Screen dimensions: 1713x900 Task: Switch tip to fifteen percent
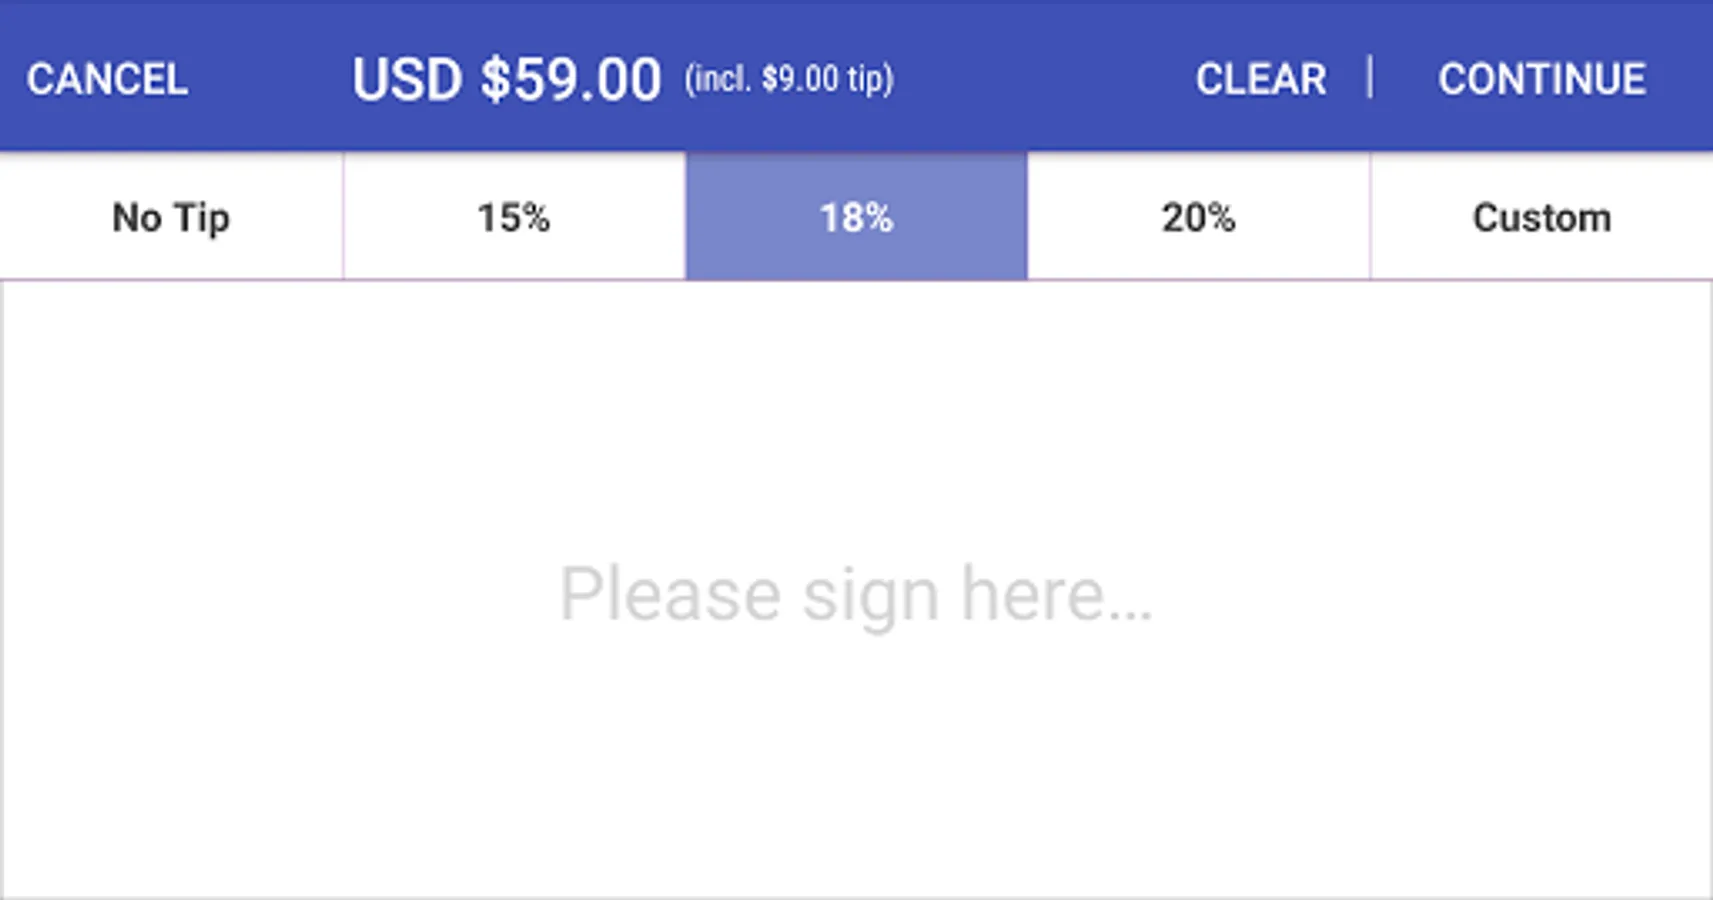[x=514, y=217]
